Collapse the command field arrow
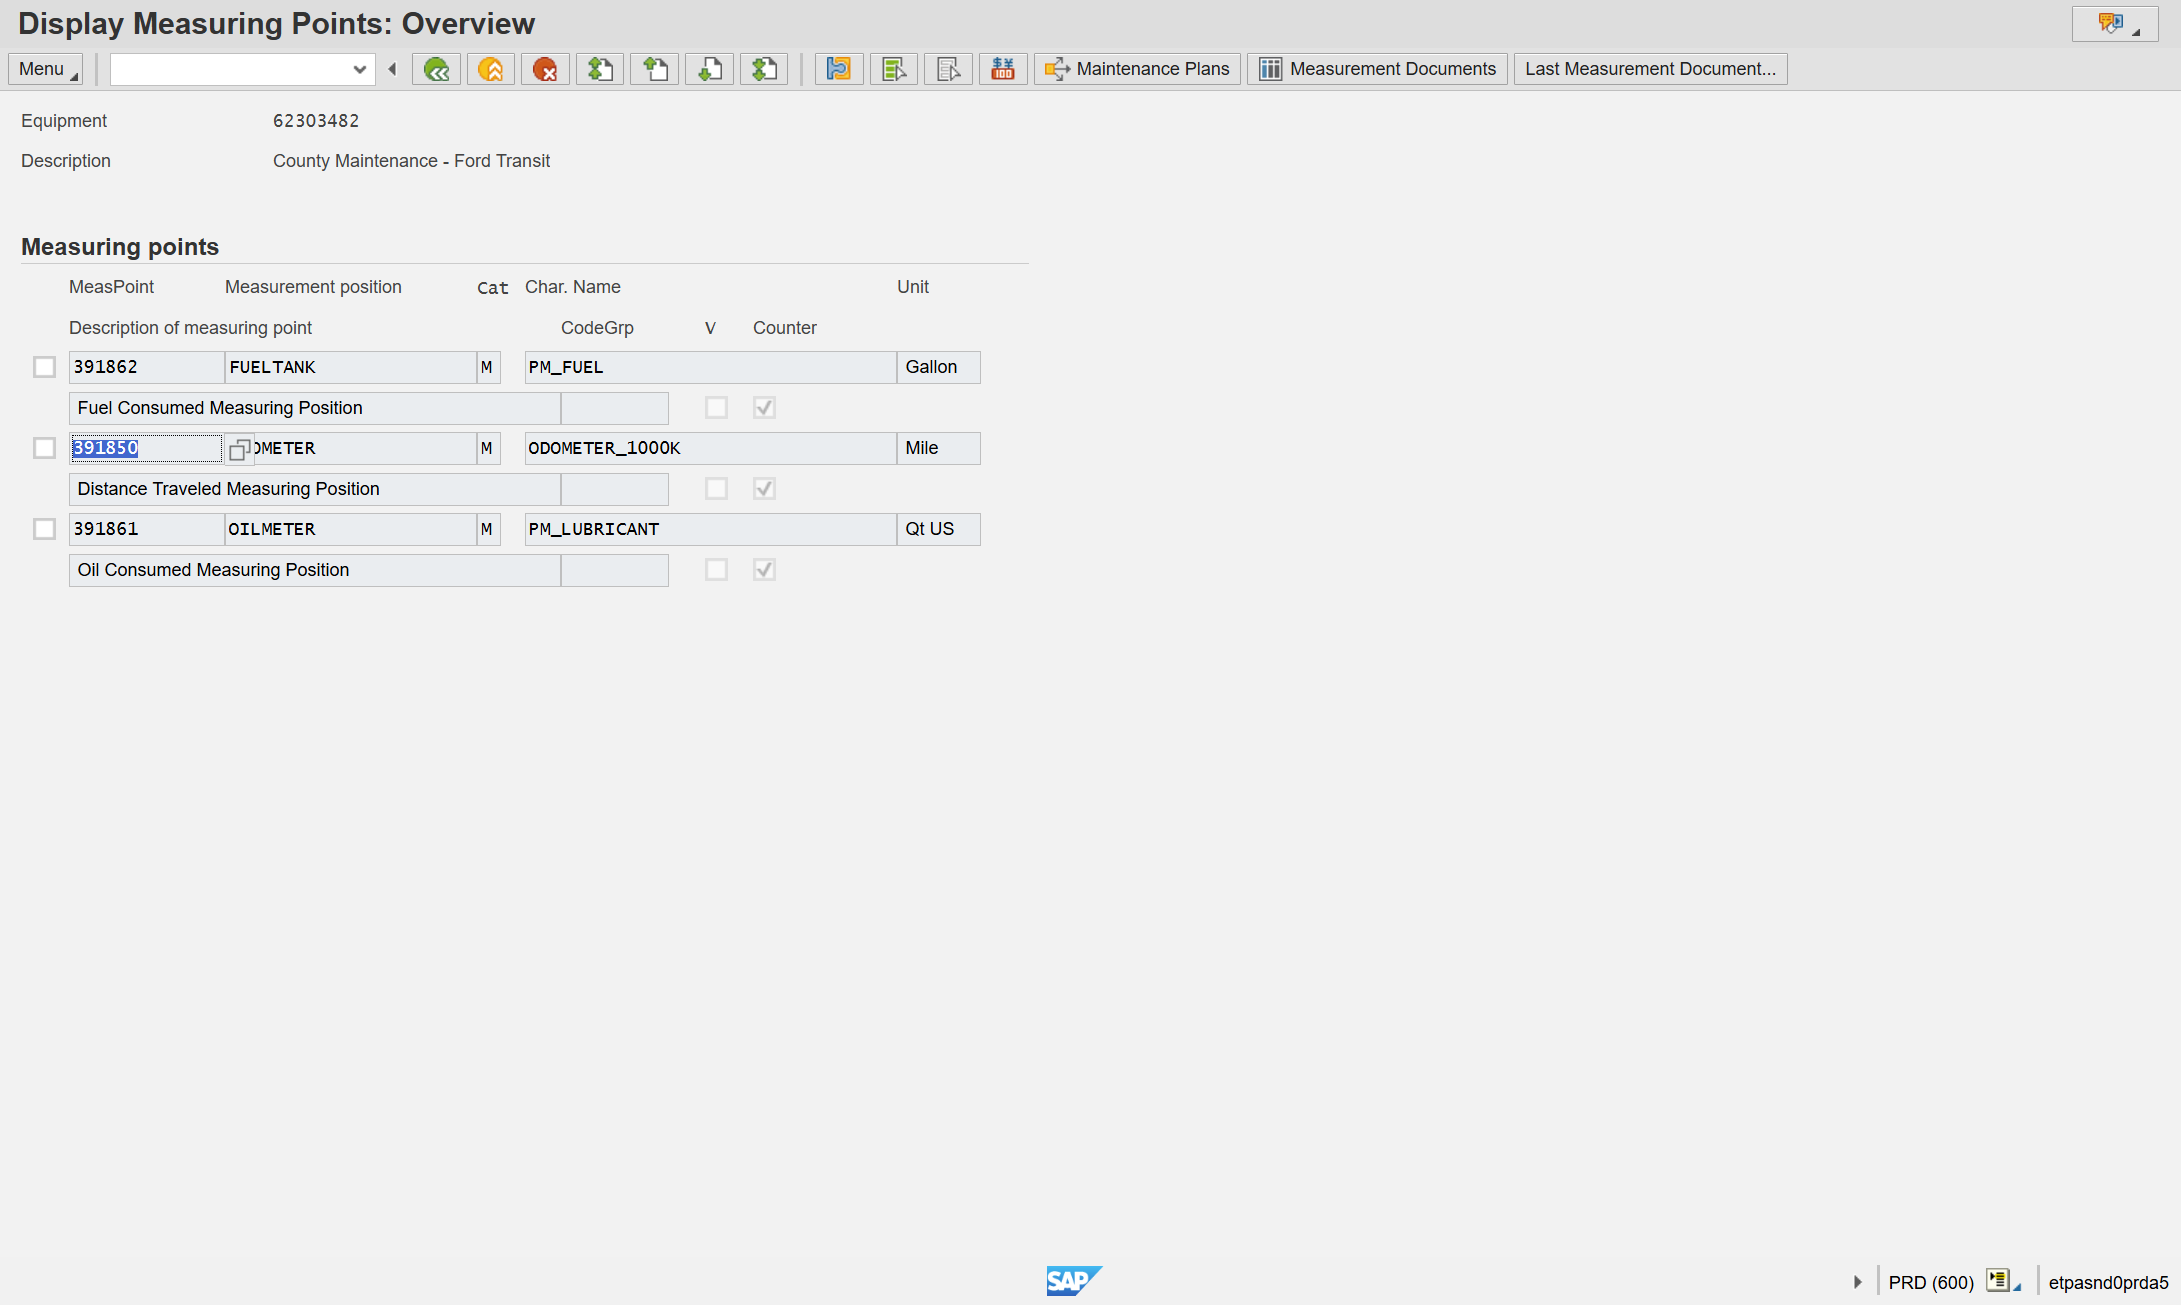The width and height of the screenshot is (2181, 1305). (393, 69)
